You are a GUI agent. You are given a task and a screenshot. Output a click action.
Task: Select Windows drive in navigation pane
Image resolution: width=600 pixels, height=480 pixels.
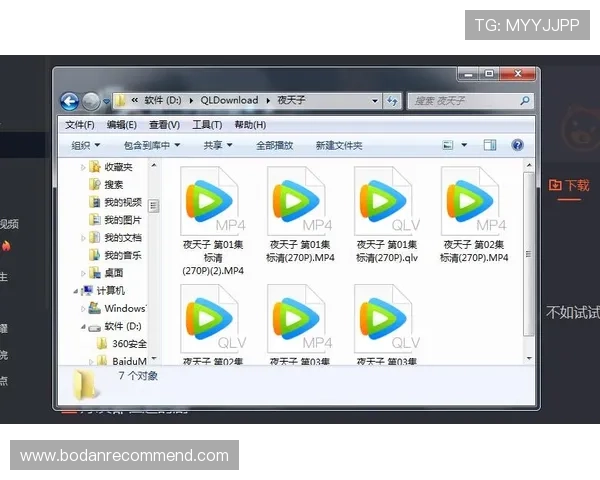coord(125,309)
